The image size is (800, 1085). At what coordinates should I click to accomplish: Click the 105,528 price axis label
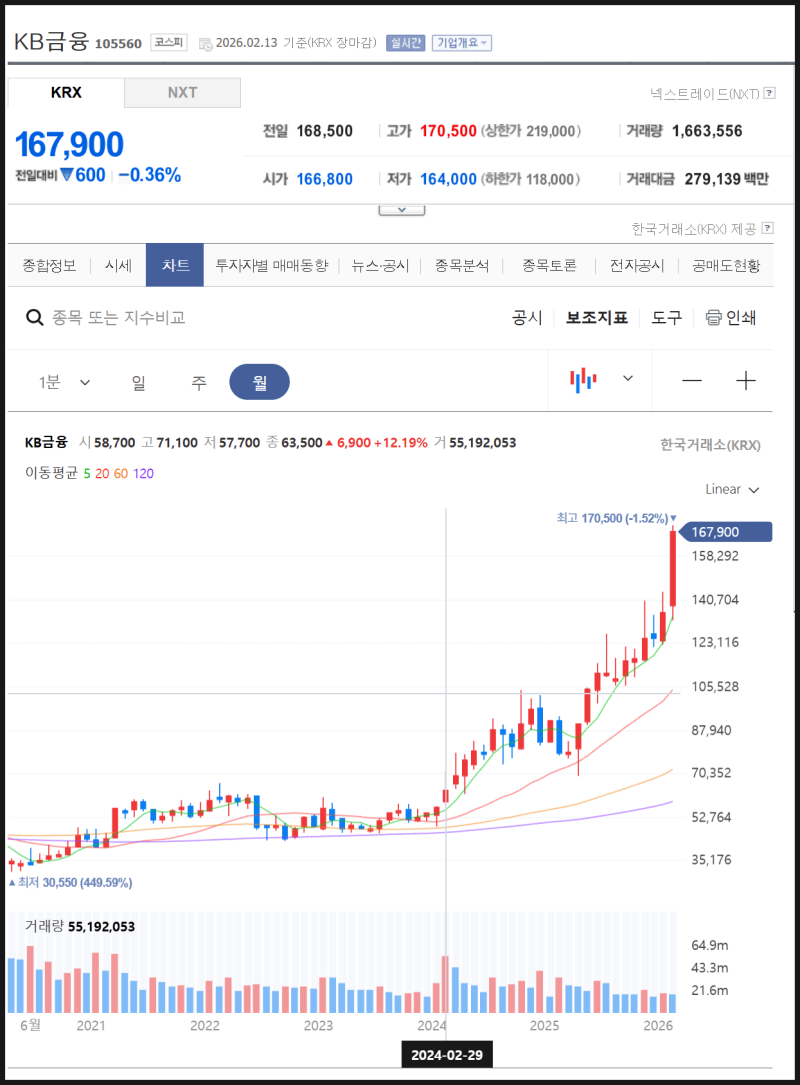tap(715, 686)
